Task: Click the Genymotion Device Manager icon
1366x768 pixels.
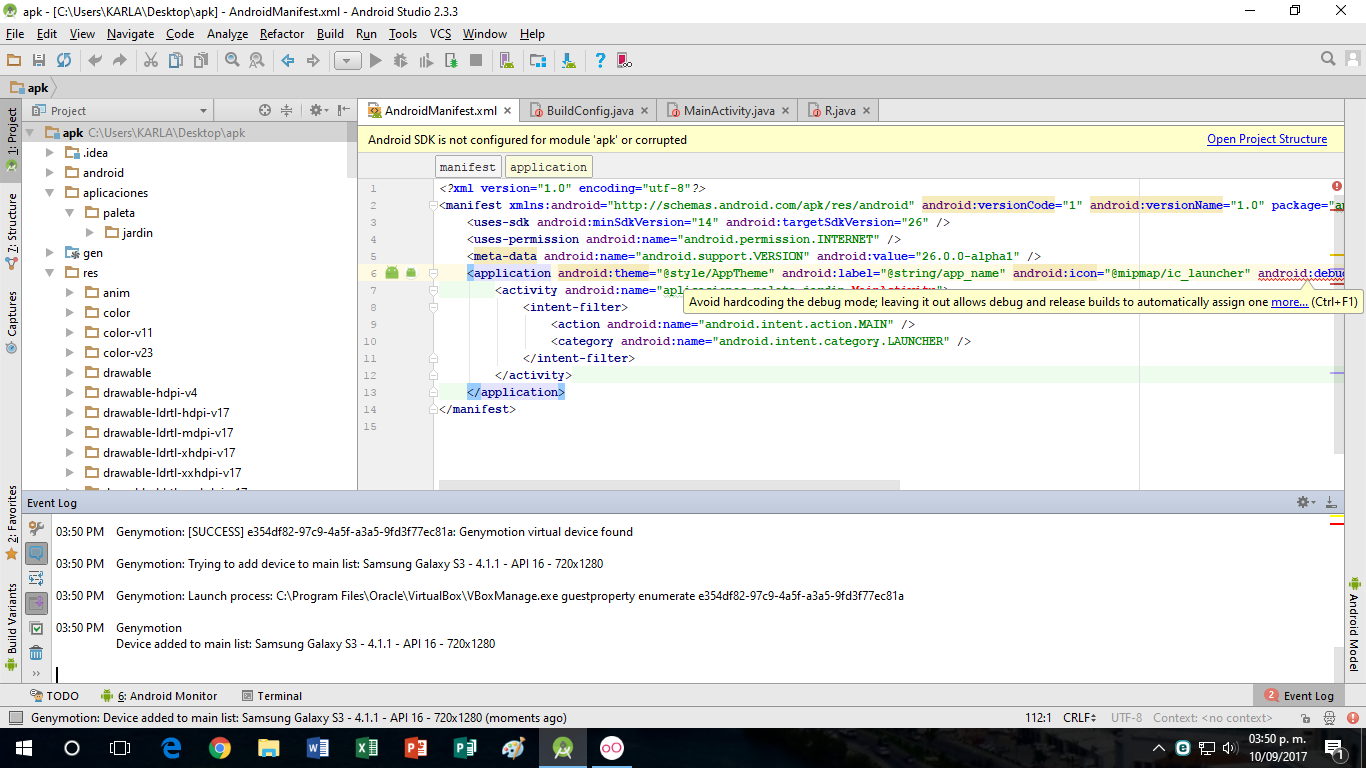Action: tap(625, 61)
